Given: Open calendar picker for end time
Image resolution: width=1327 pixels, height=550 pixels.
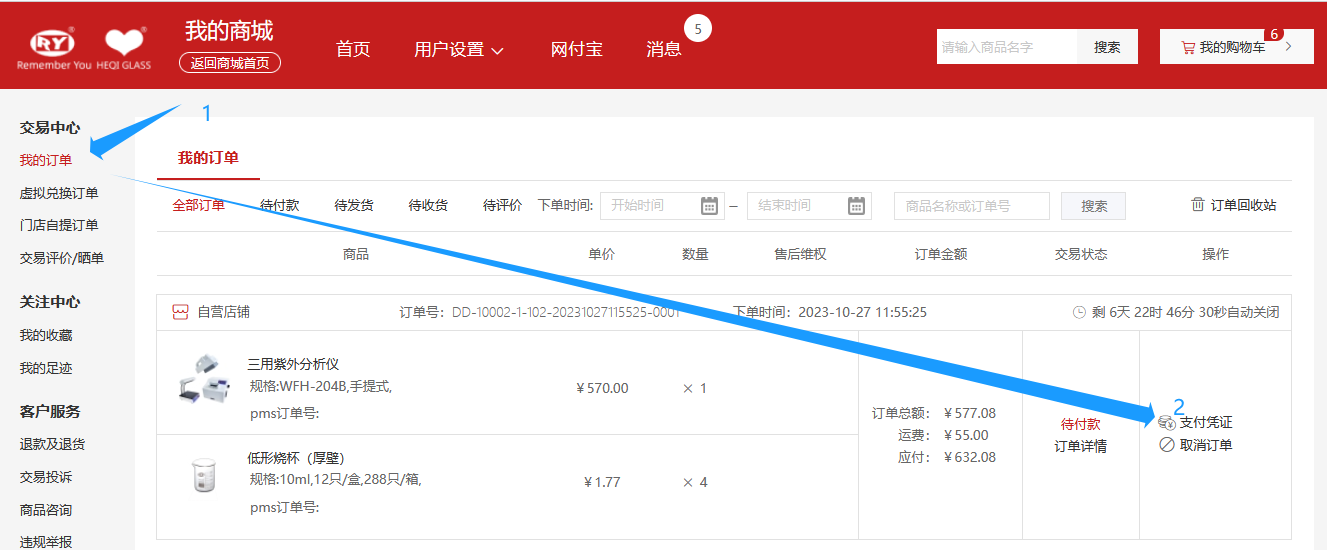Looking at the screenshot, I should coord(856,206).
